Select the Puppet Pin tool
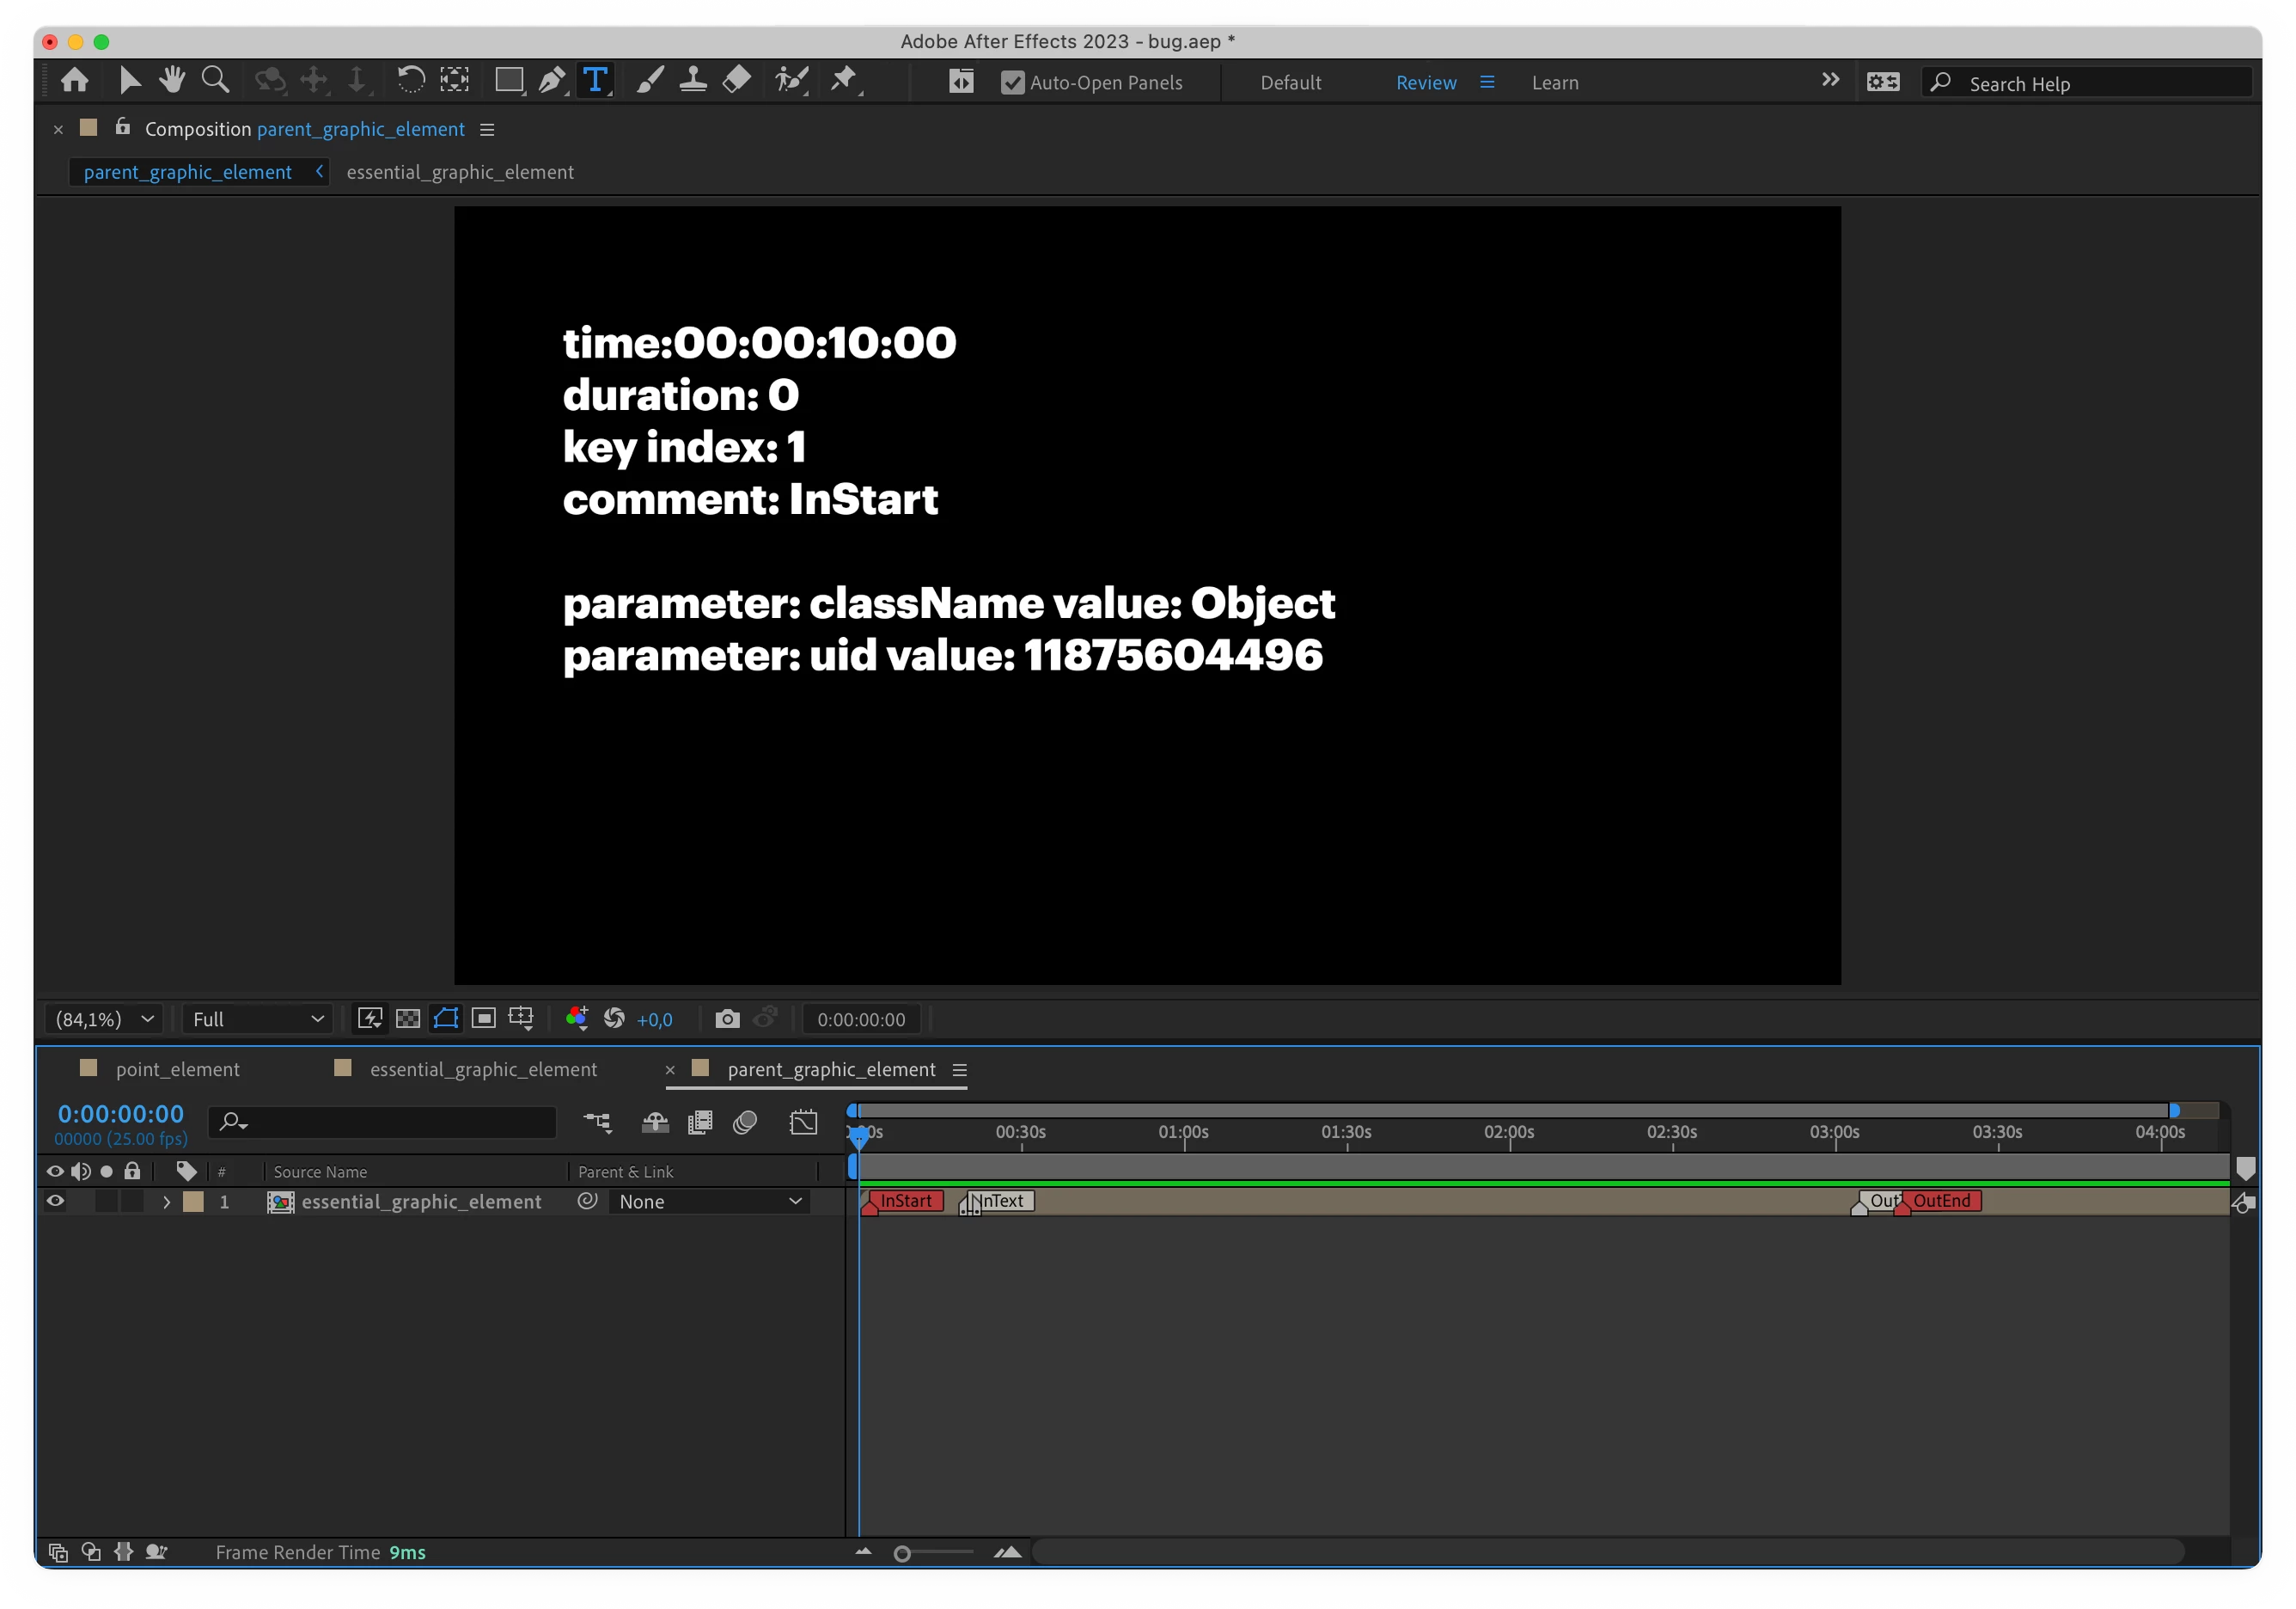The image size is (2296, 1609). [x=844, y=80]
